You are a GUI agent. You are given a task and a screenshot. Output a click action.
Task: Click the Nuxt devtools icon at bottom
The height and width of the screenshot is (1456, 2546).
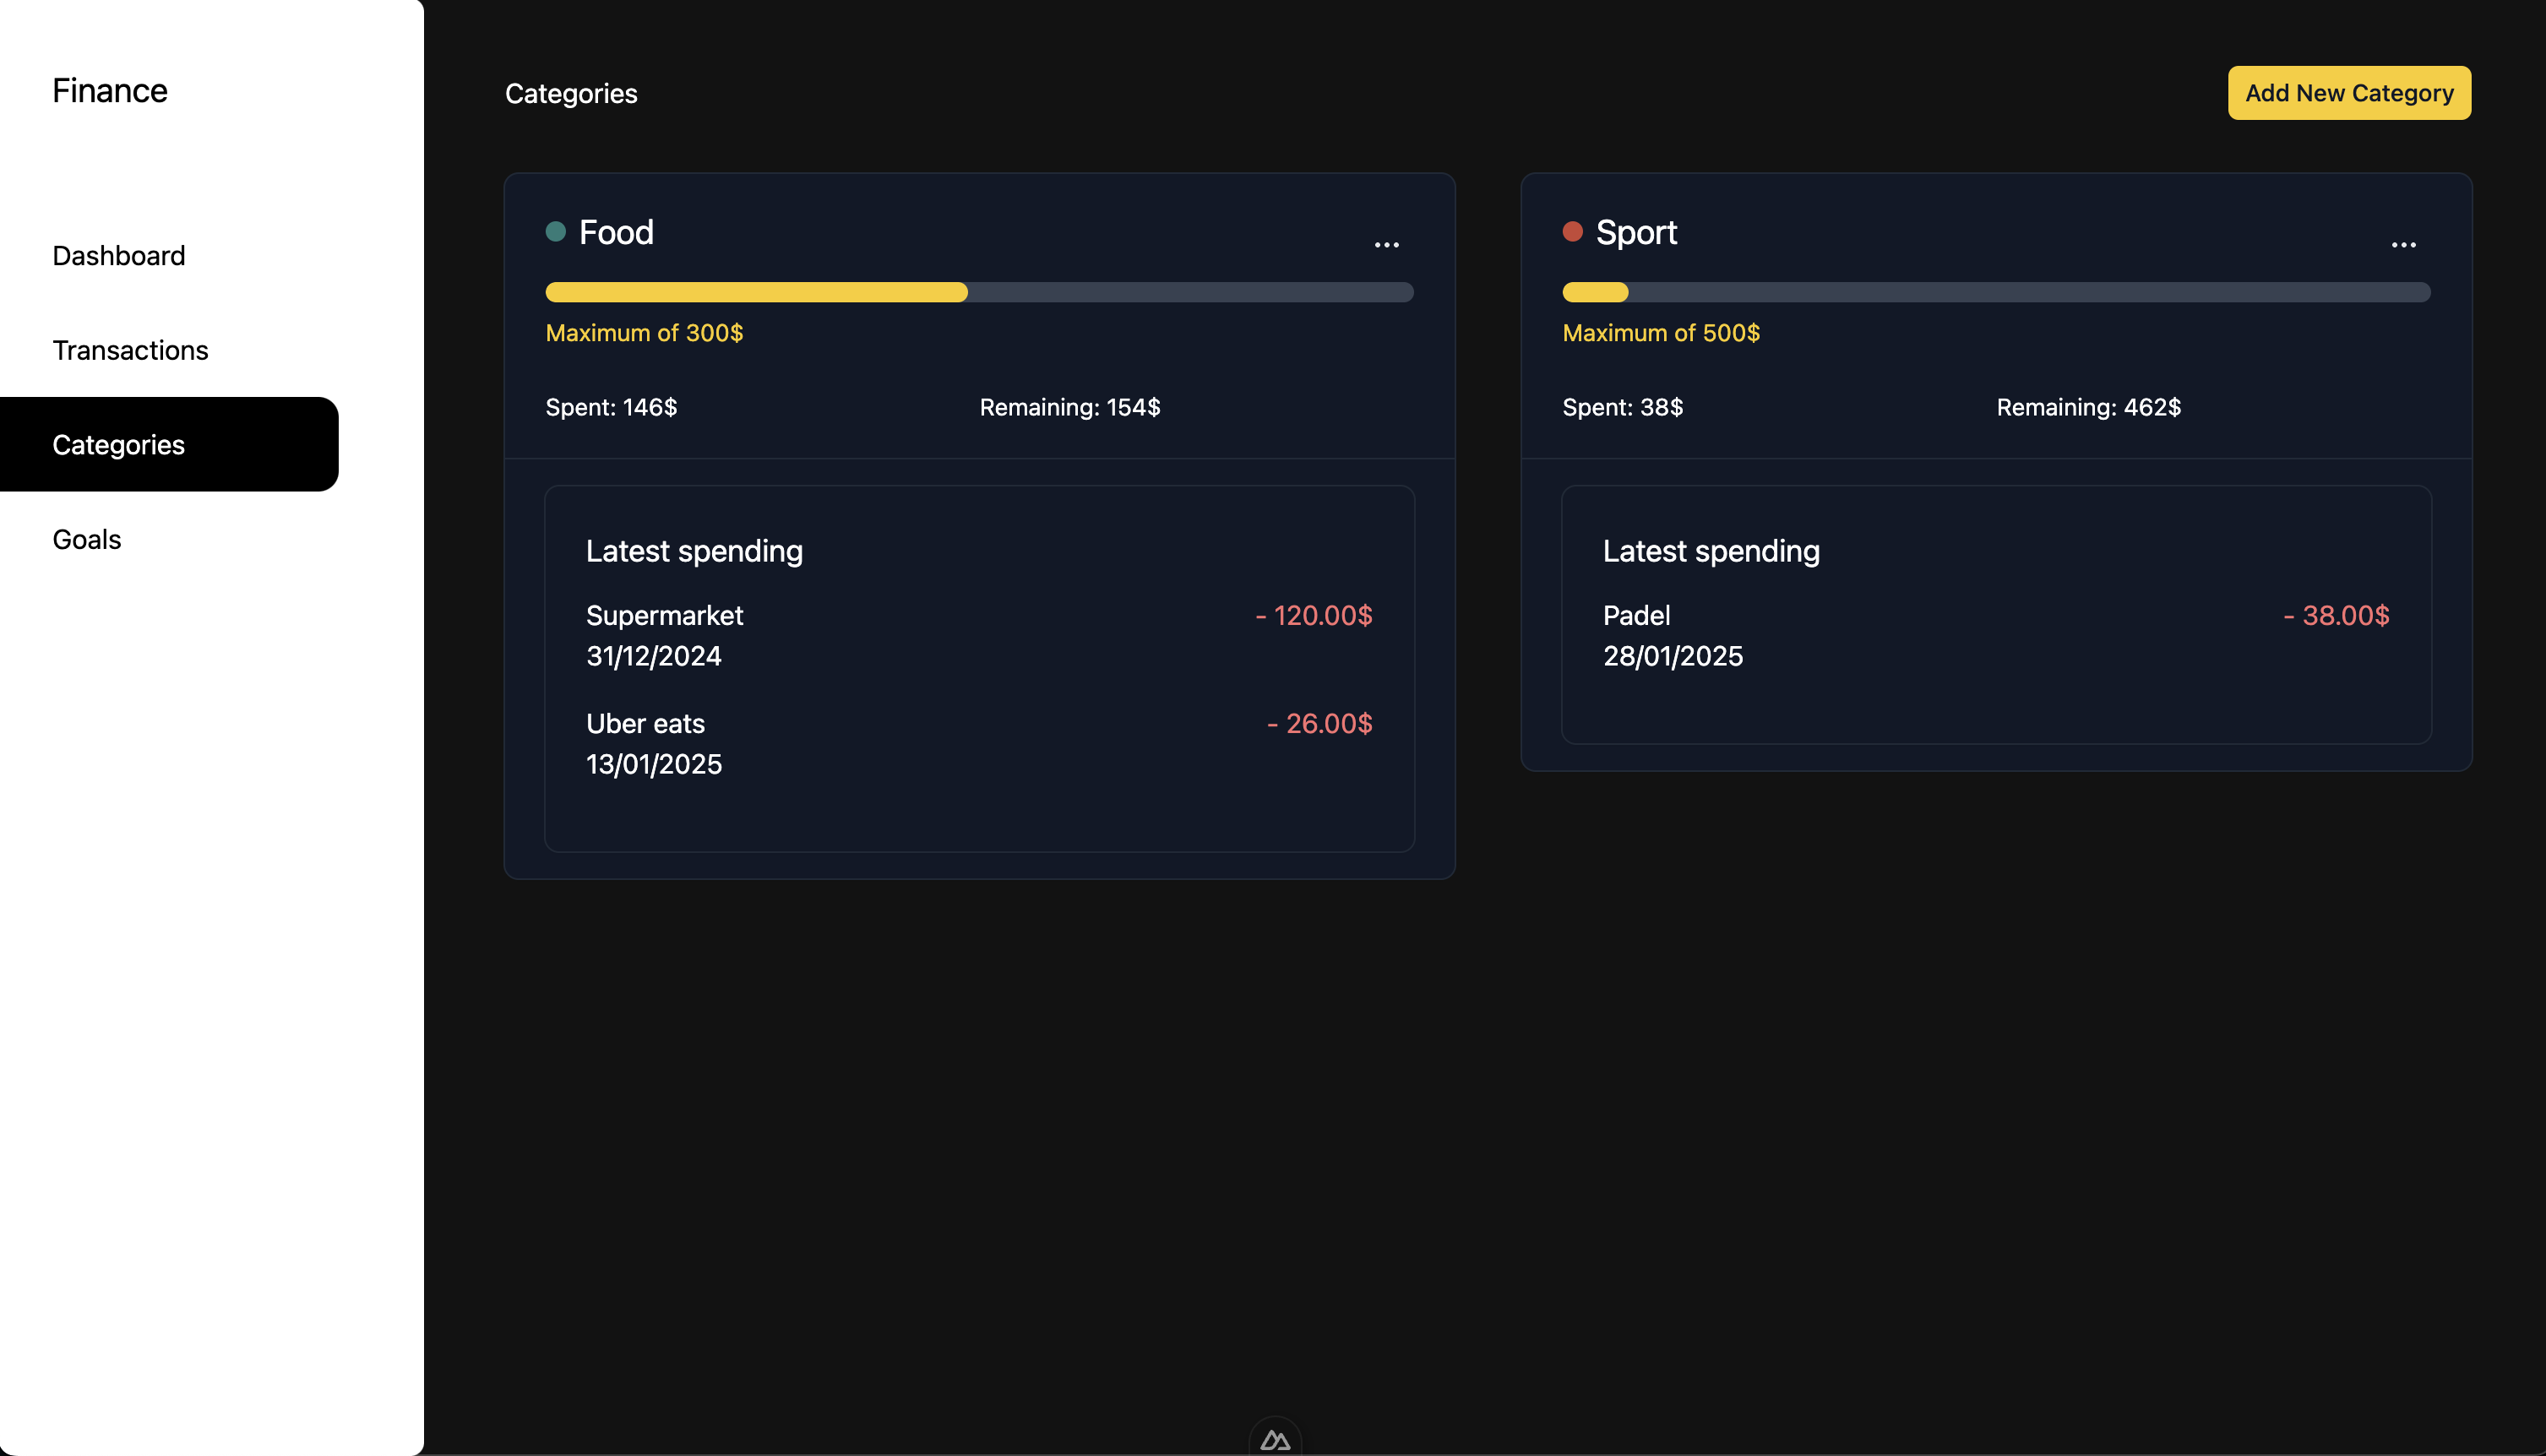point(1275,1438)
